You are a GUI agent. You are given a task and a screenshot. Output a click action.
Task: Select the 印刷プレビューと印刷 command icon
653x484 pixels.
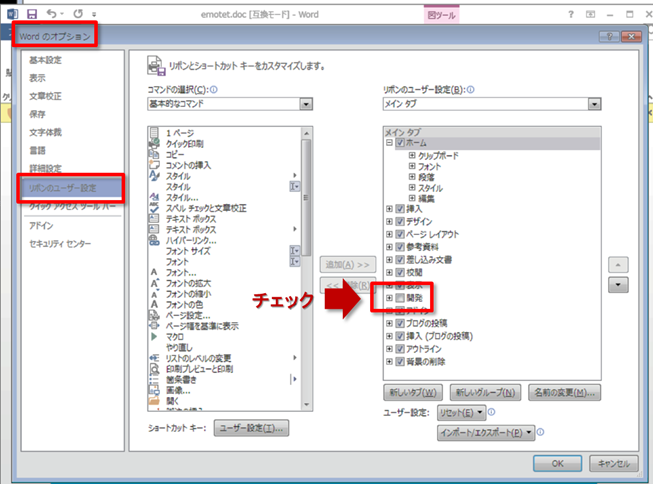(154, 369)
